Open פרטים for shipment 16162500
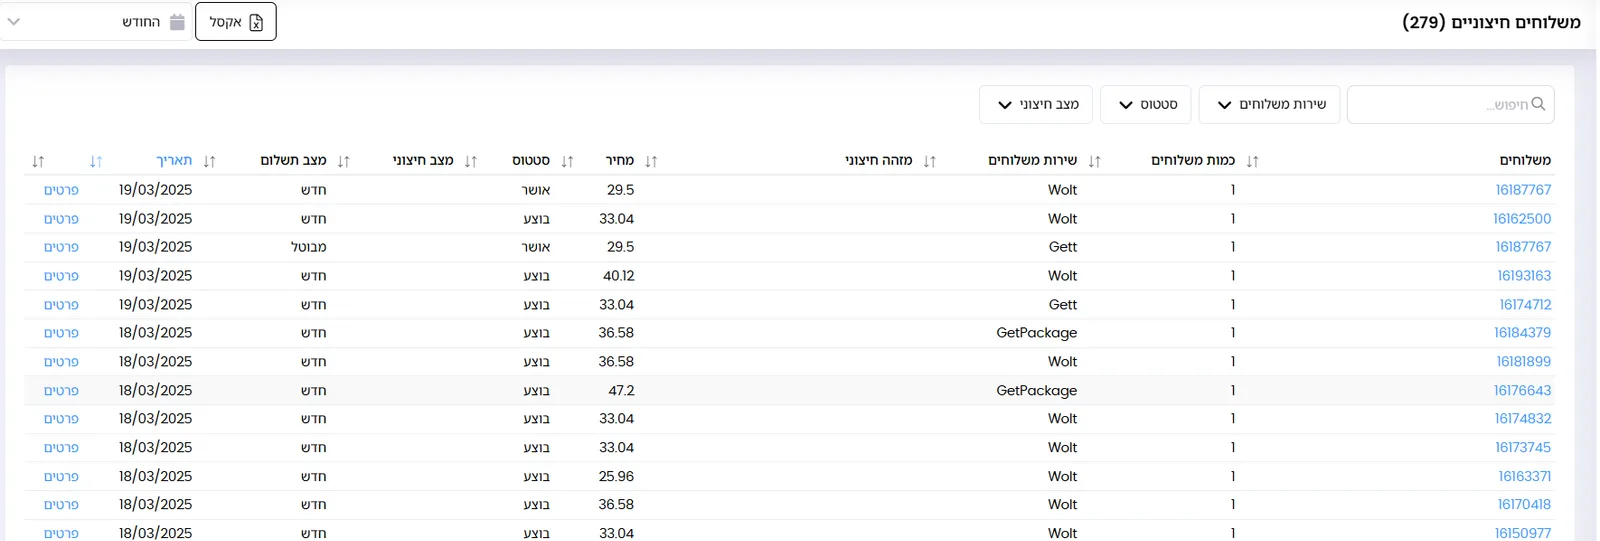This screenshot has height=541, width=1600. [61, 219]
